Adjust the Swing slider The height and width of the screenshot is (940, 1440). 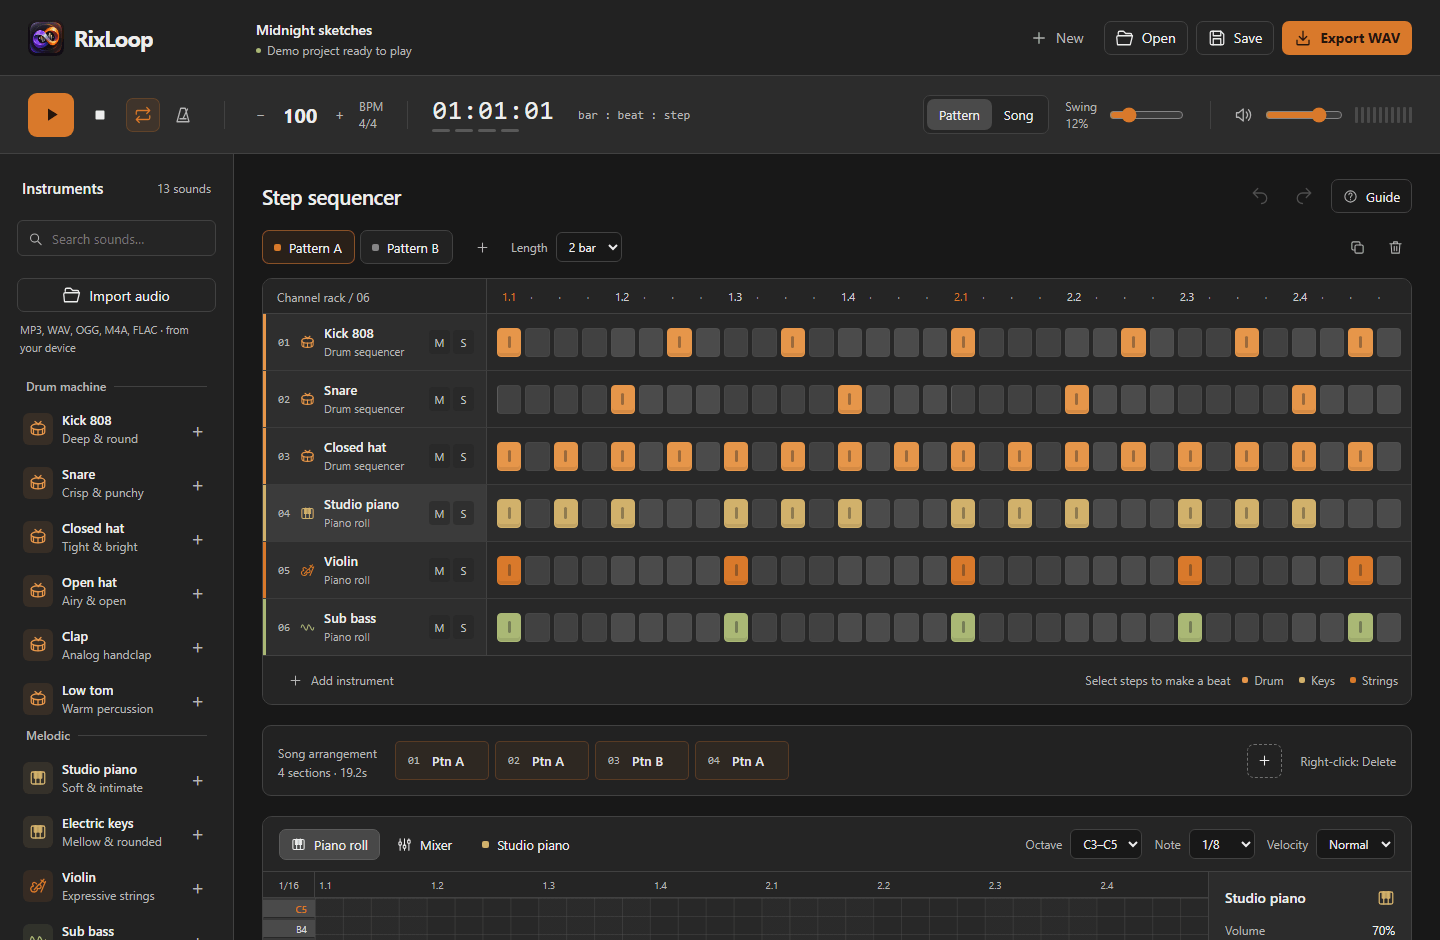click(x=1146, y=115)
